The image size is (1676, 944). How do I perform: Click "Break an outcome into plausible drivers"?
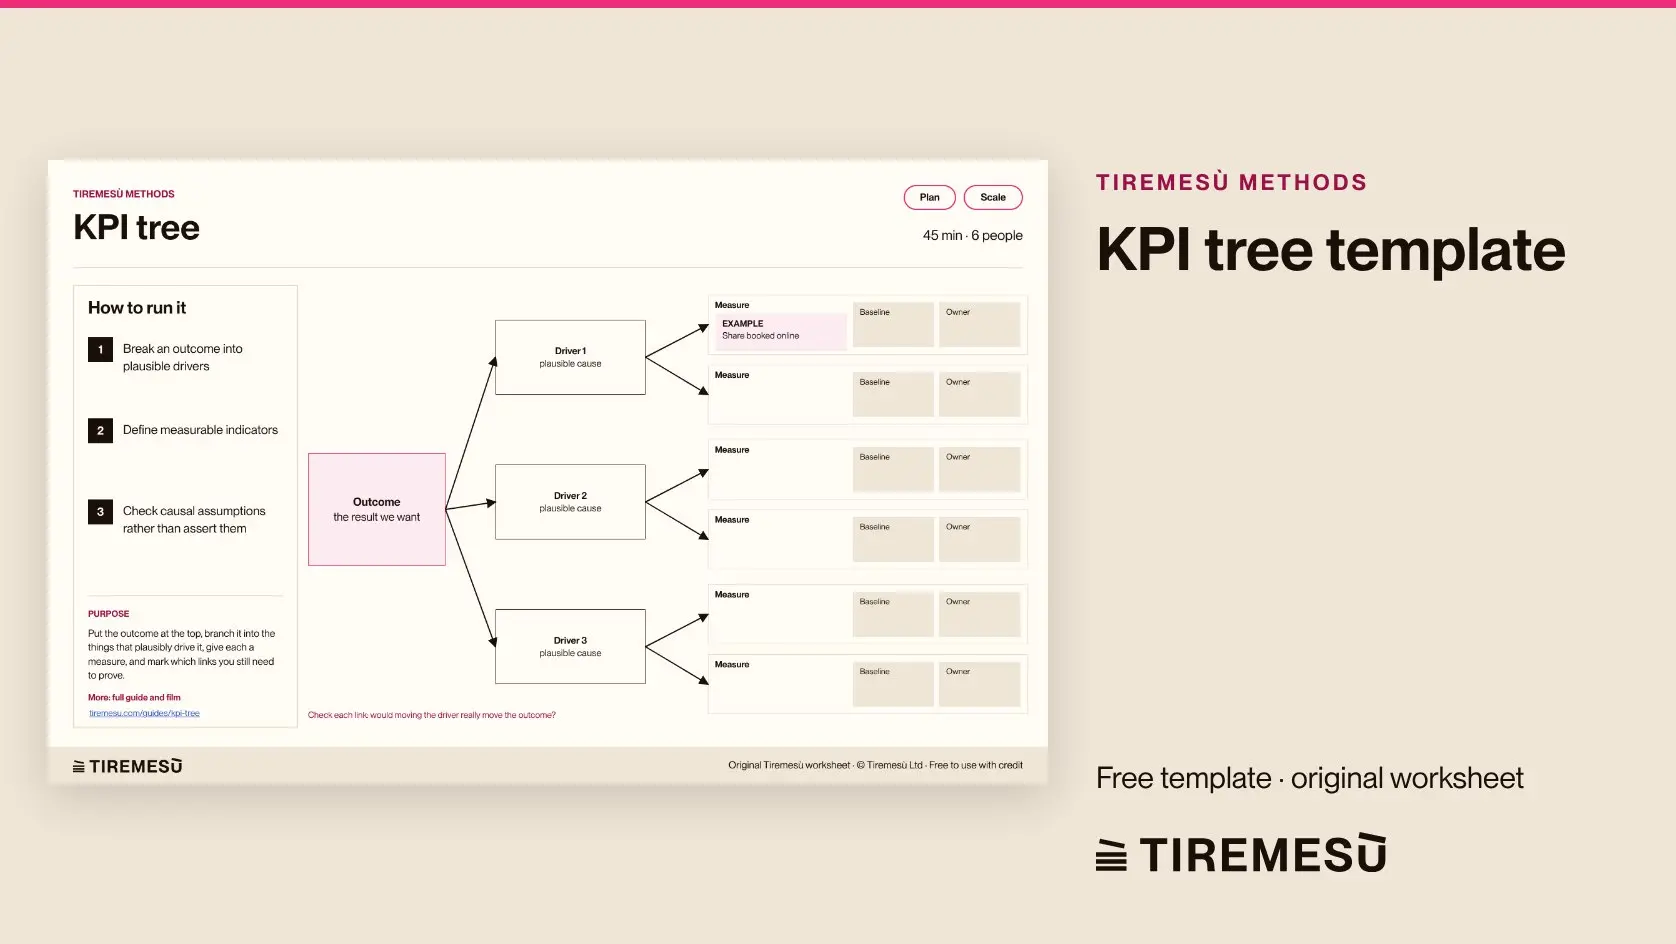click(x=183, y=357)
